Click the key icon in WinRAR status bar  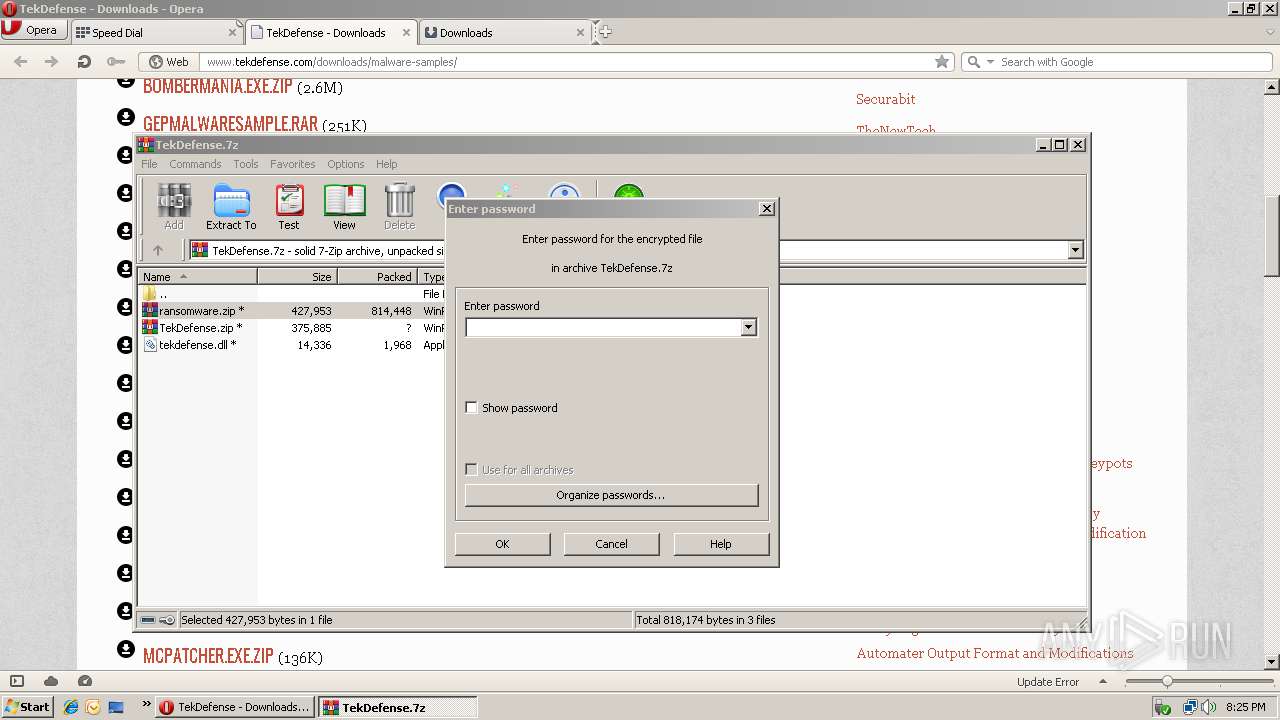coord(167,620)
